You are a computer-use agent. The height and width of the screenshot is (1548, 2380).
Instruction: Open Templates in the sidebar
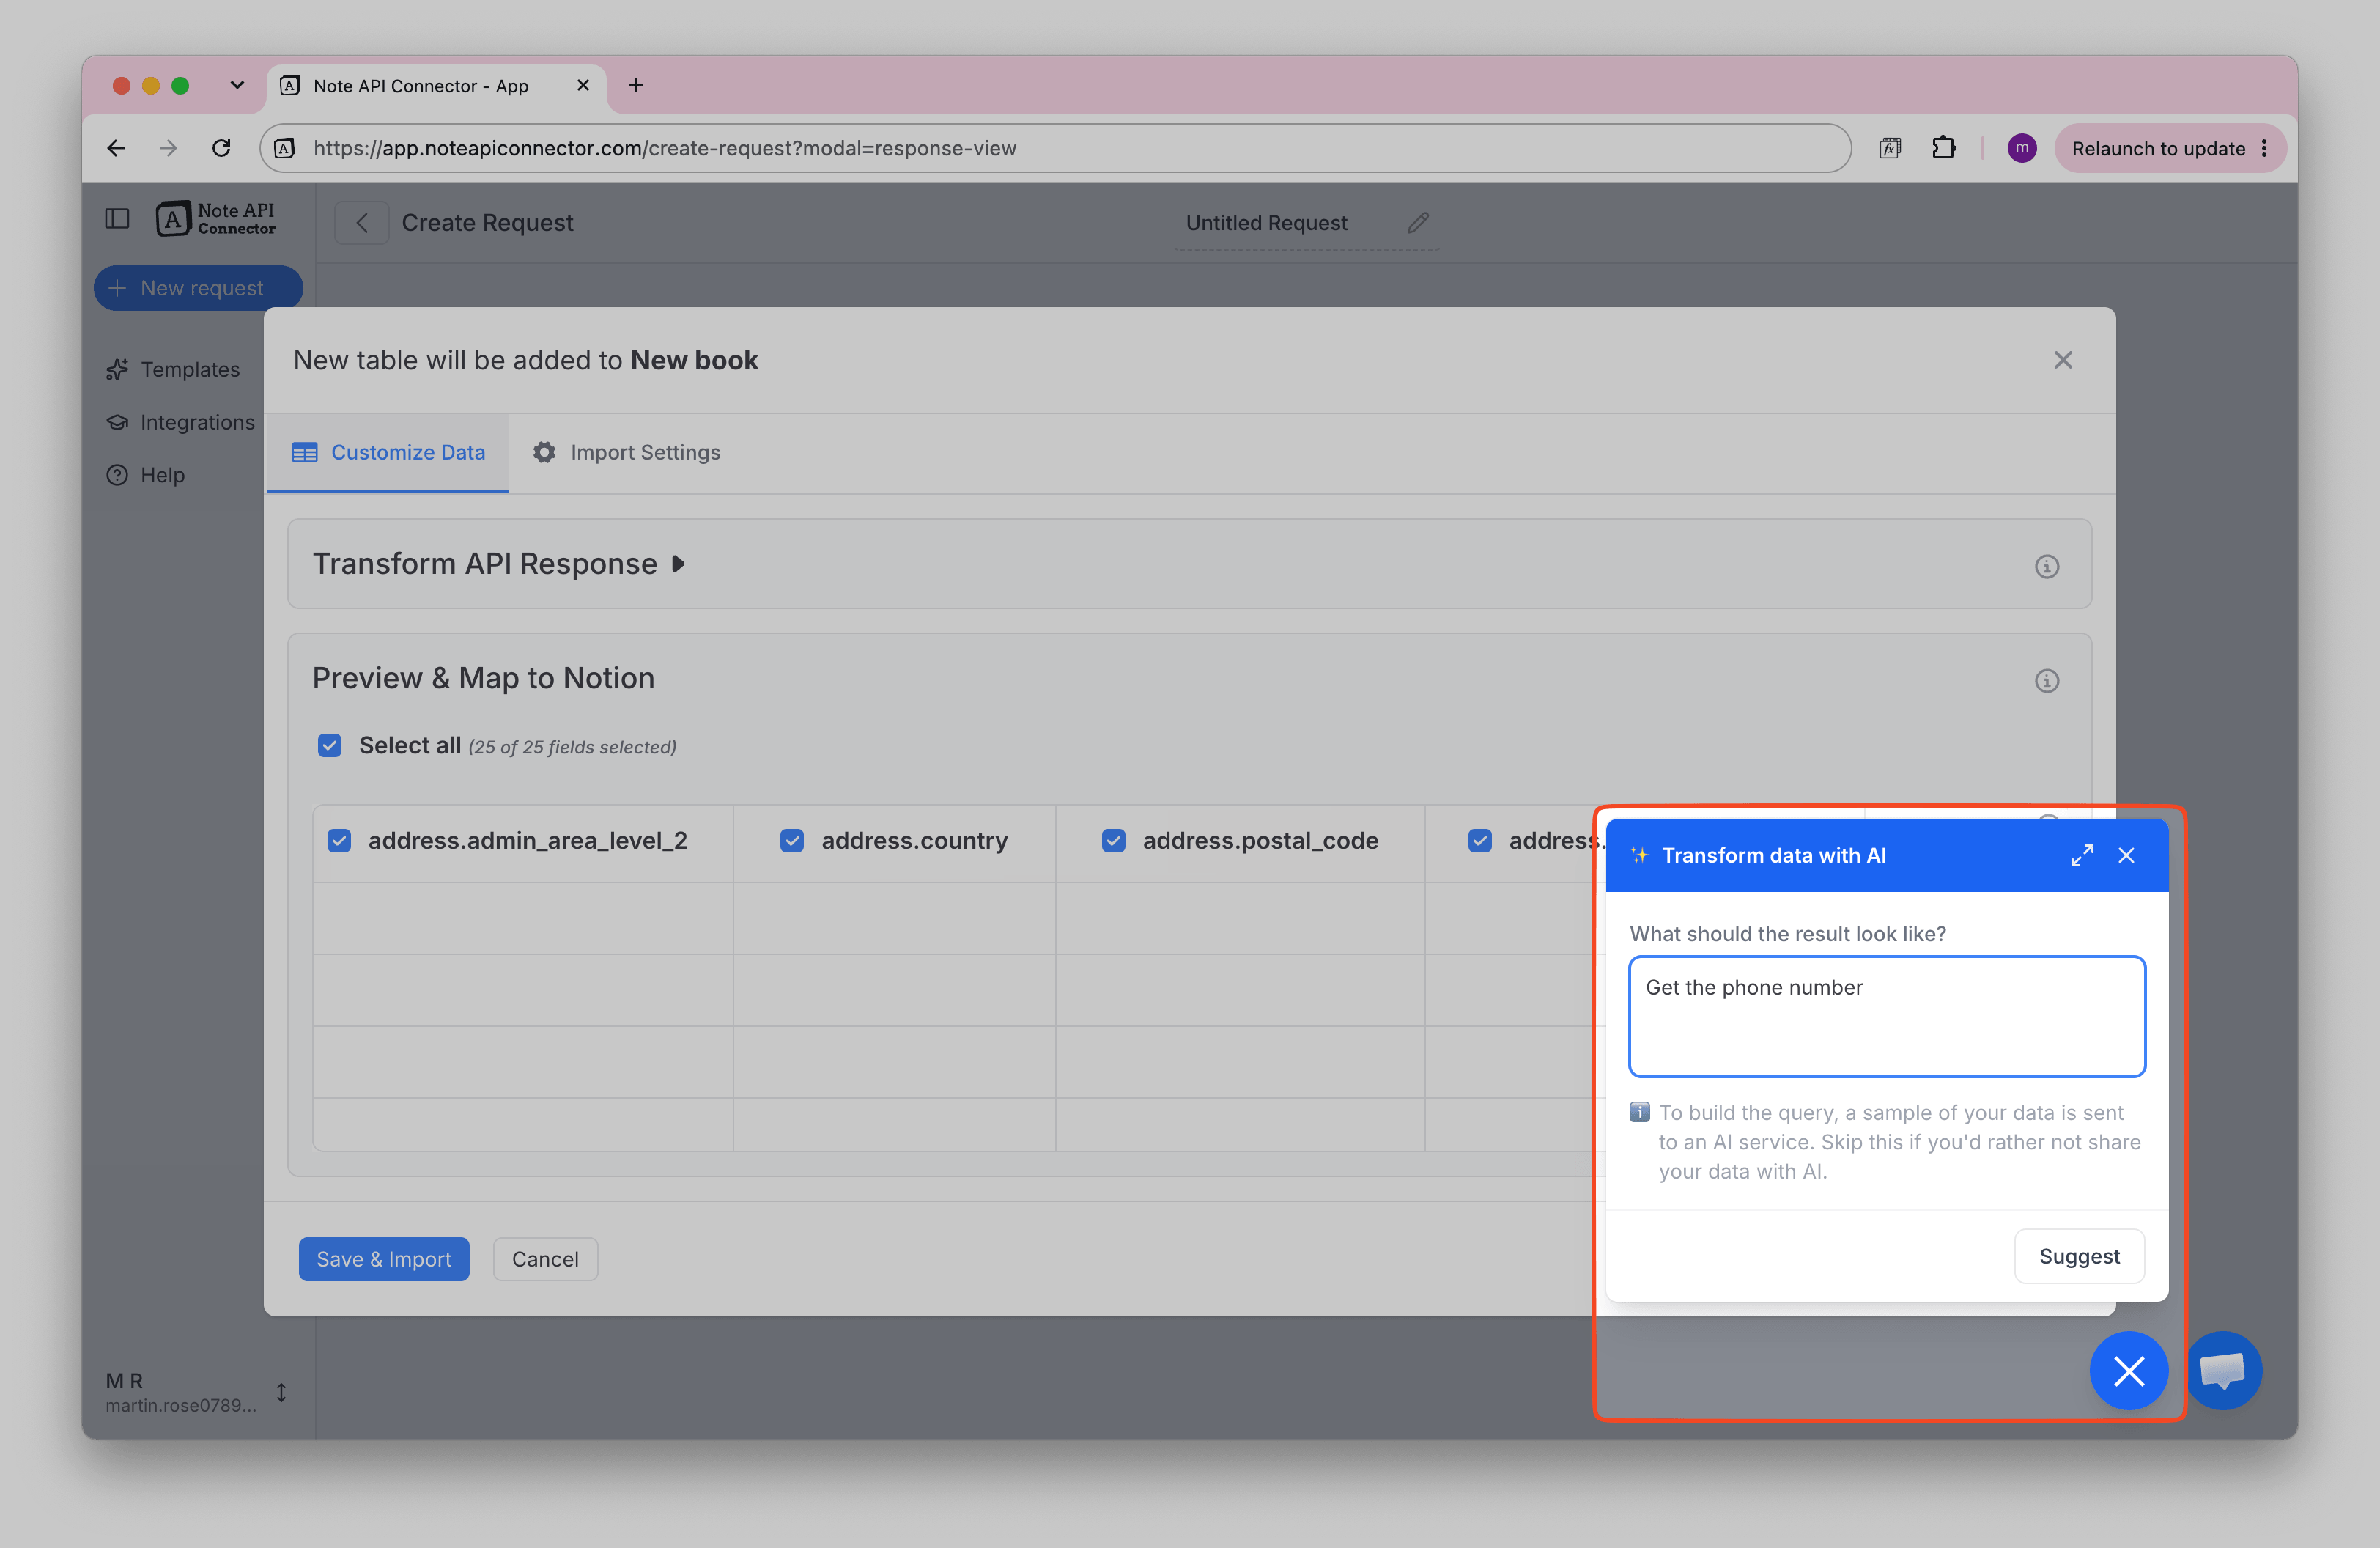173,370
